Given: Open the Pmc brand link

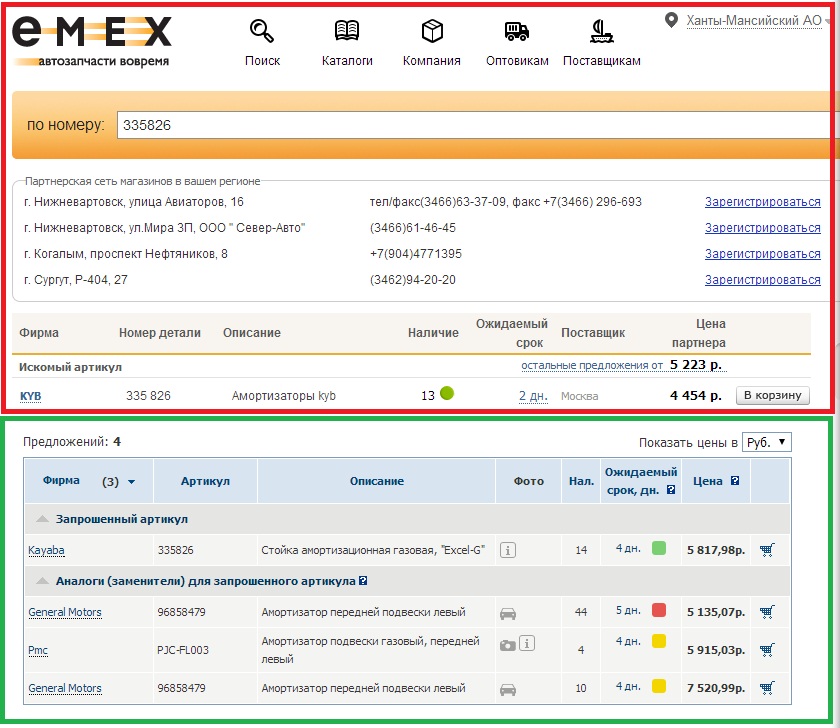Looking at the screenshot, I should pyautogui.click(x=38, y=650).
